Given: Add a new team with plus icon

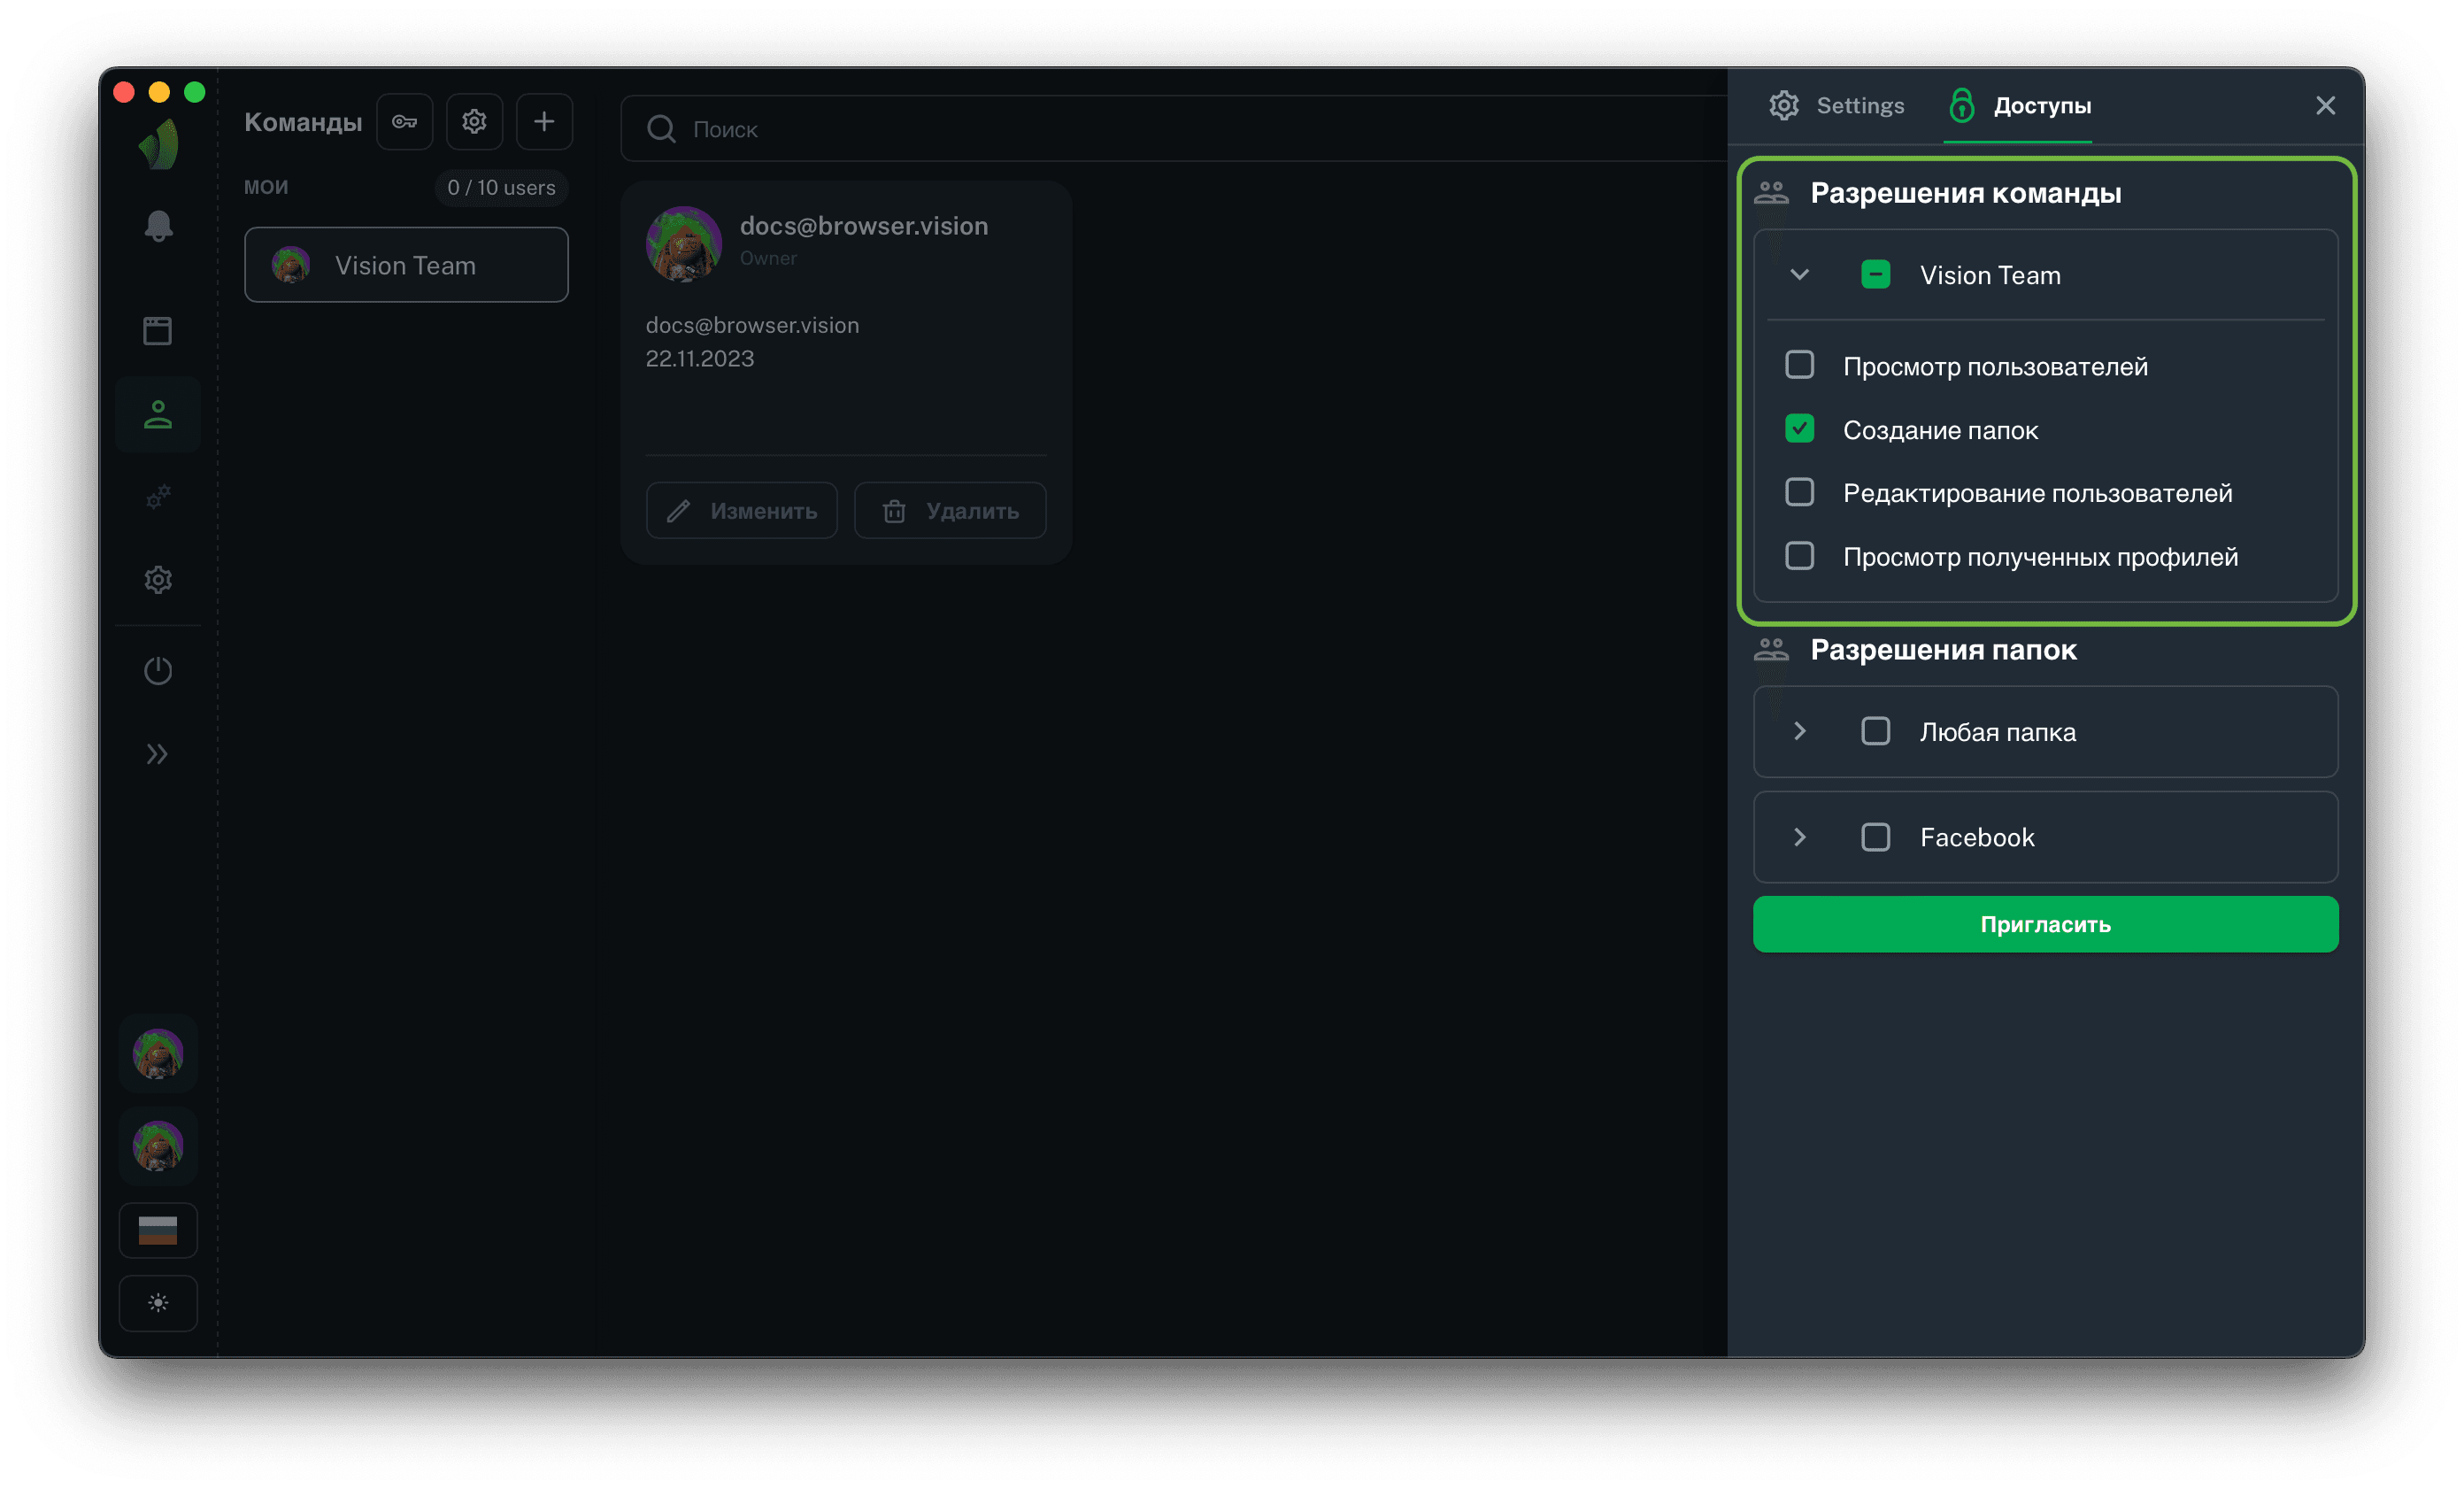Looking at the screenshot, I should (x=543, y=122).
